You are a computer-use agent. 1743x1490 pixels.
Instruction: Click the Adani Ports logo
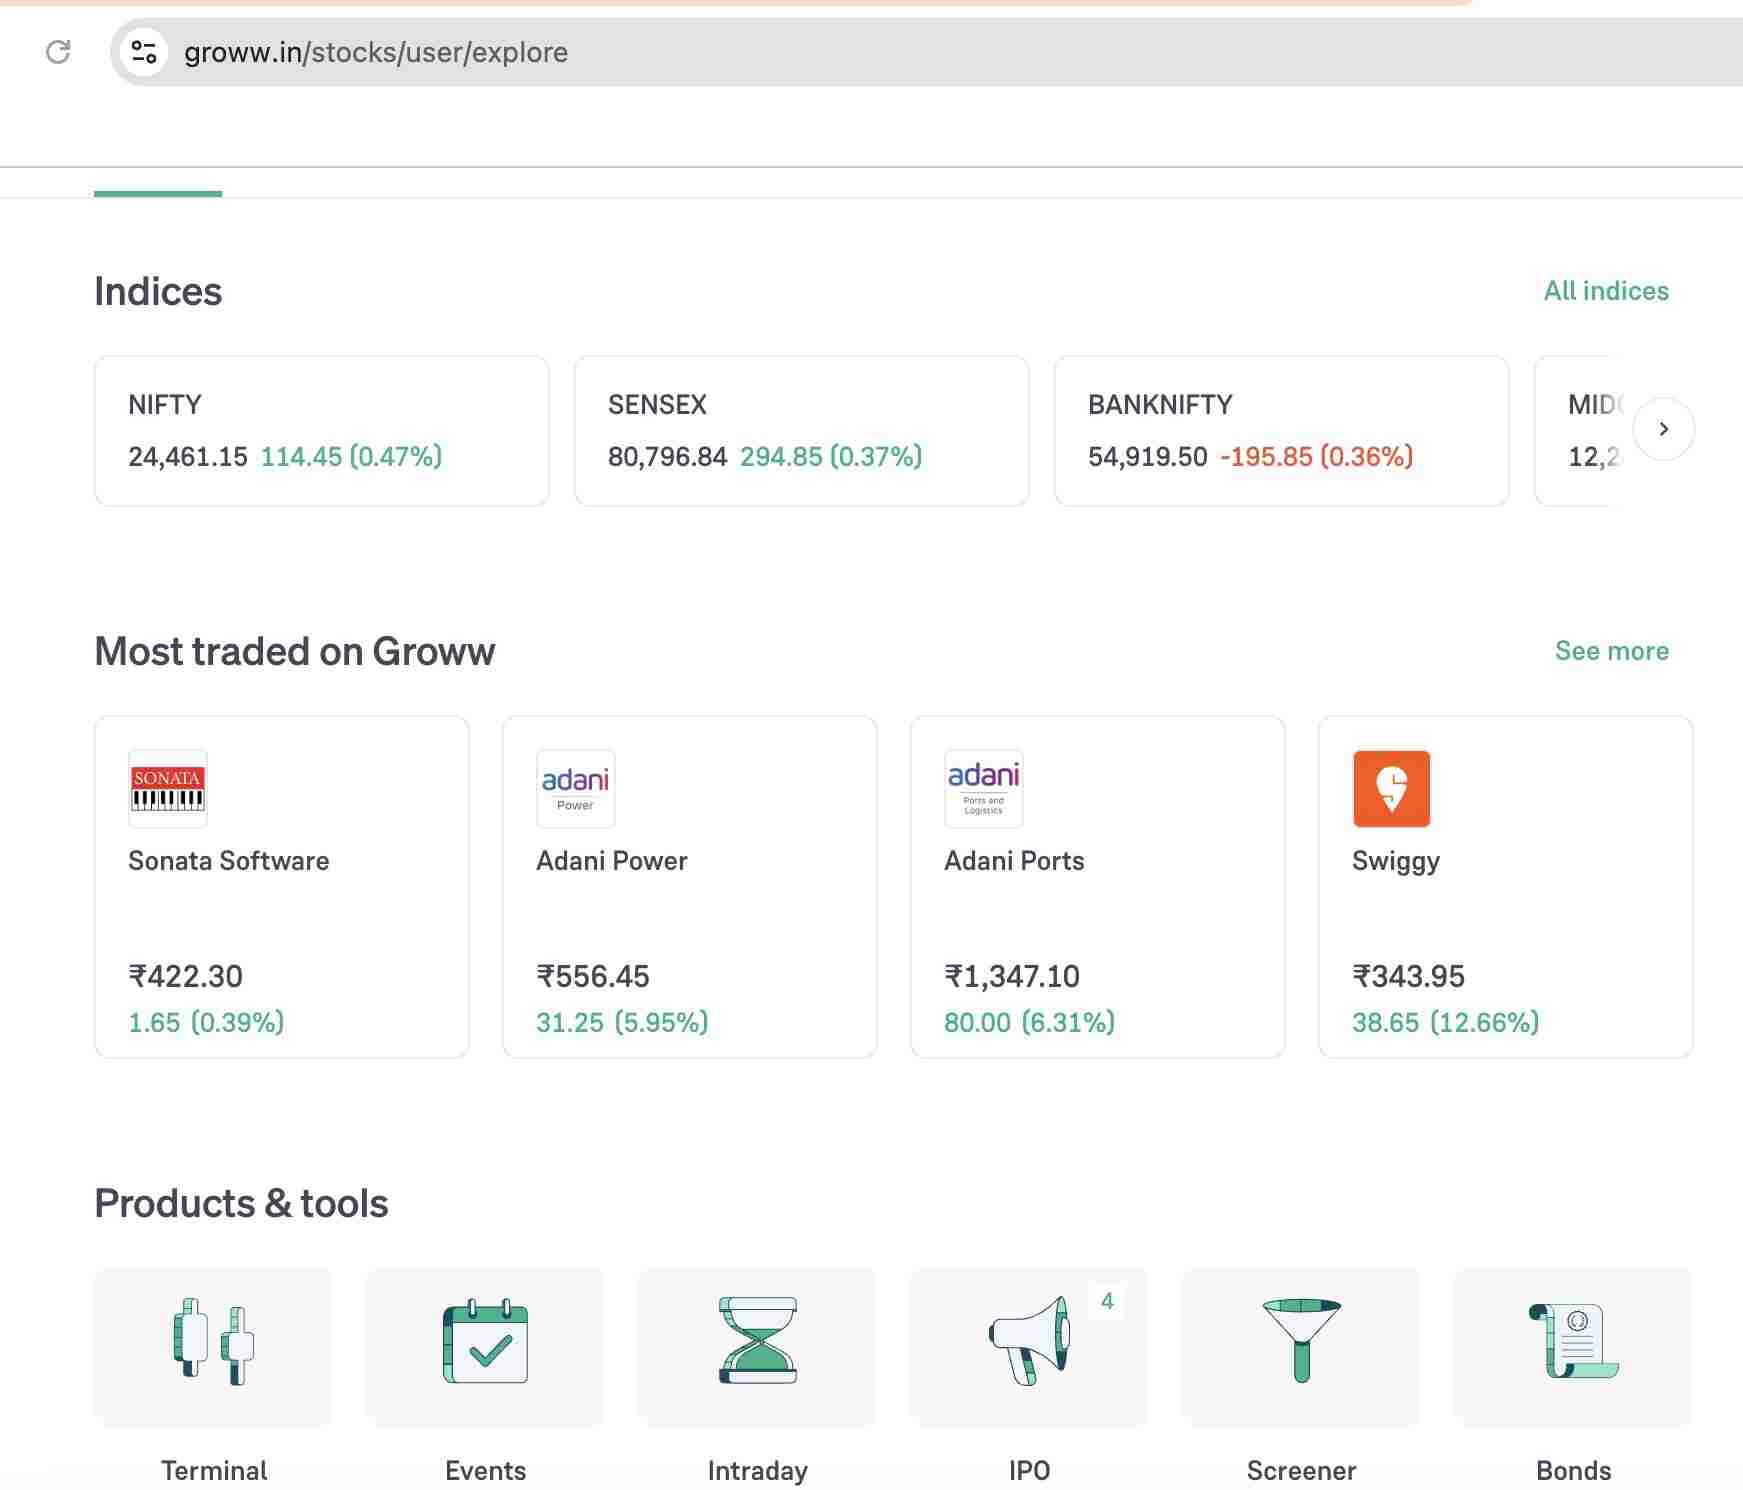(x=984, y=789)
